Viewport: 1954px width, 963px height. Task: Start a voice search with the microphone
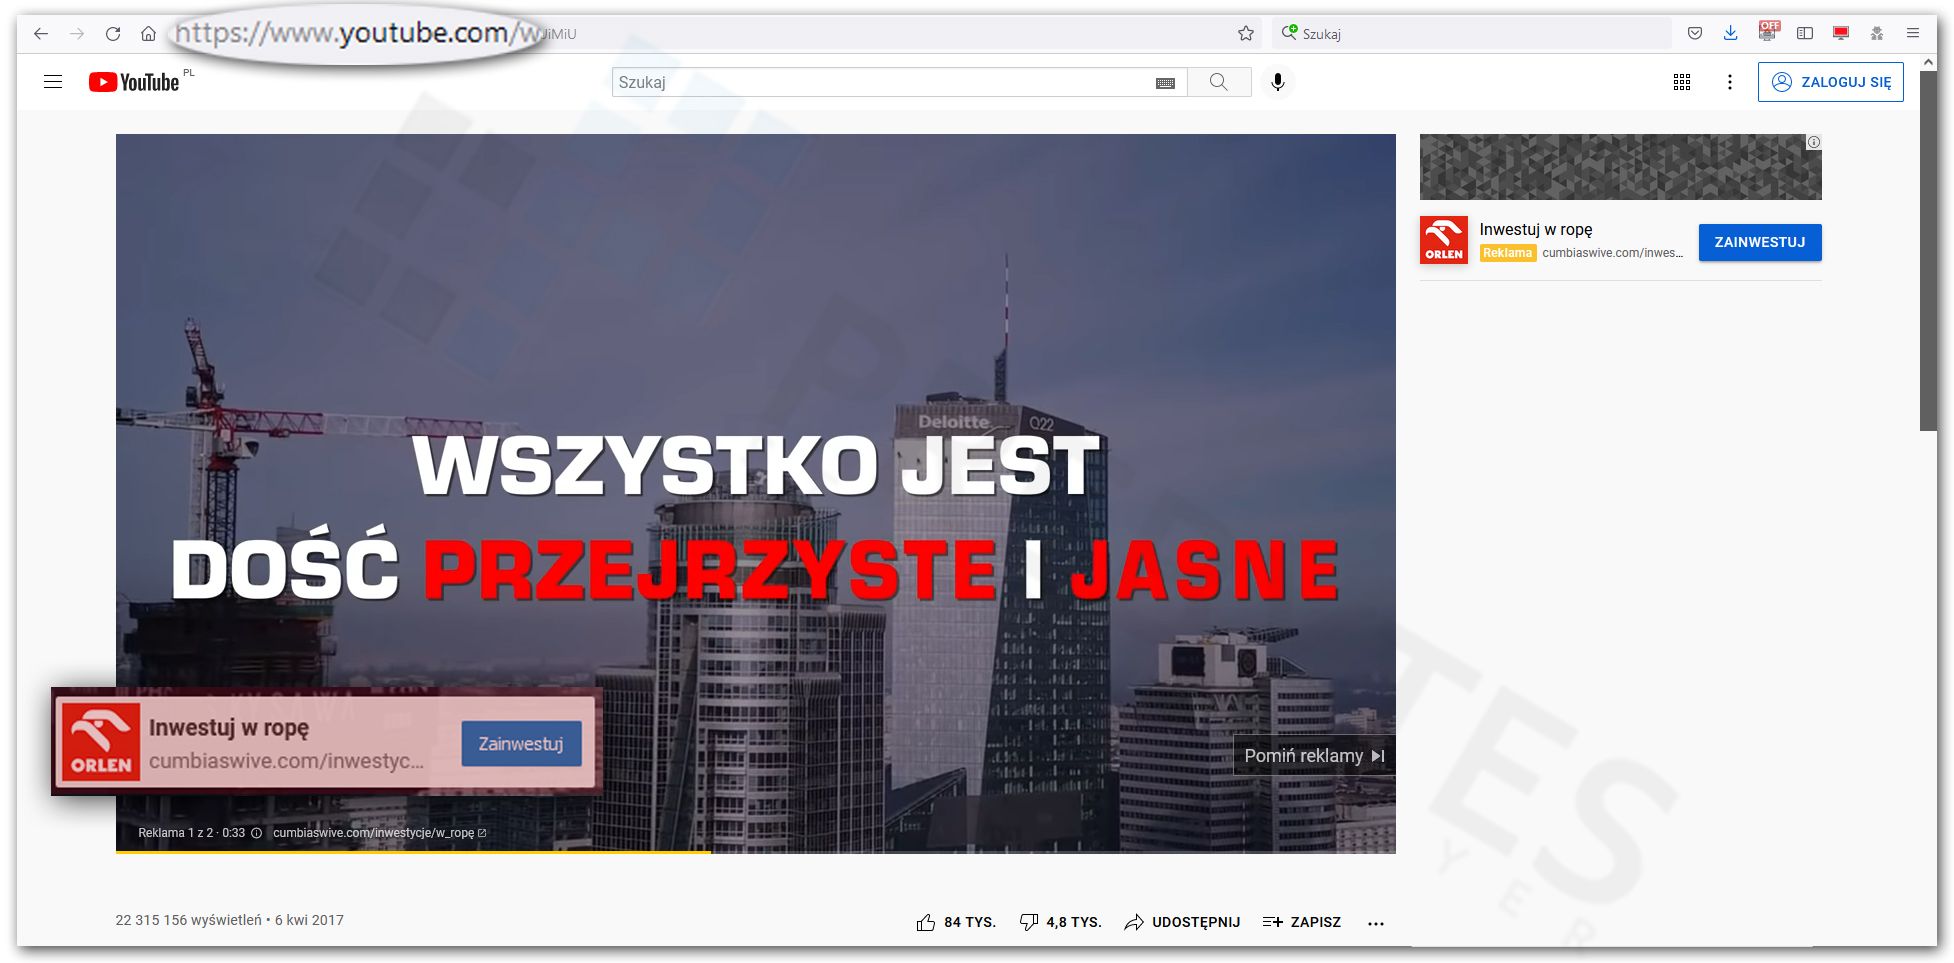[x=1277, y=82]
